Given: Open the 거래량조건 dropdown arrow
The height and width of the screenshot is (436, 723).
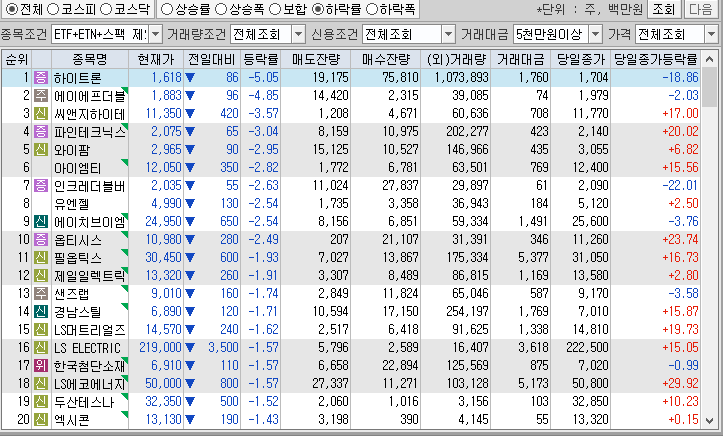Looking at the screenshot, I should [x=299, y=34].
